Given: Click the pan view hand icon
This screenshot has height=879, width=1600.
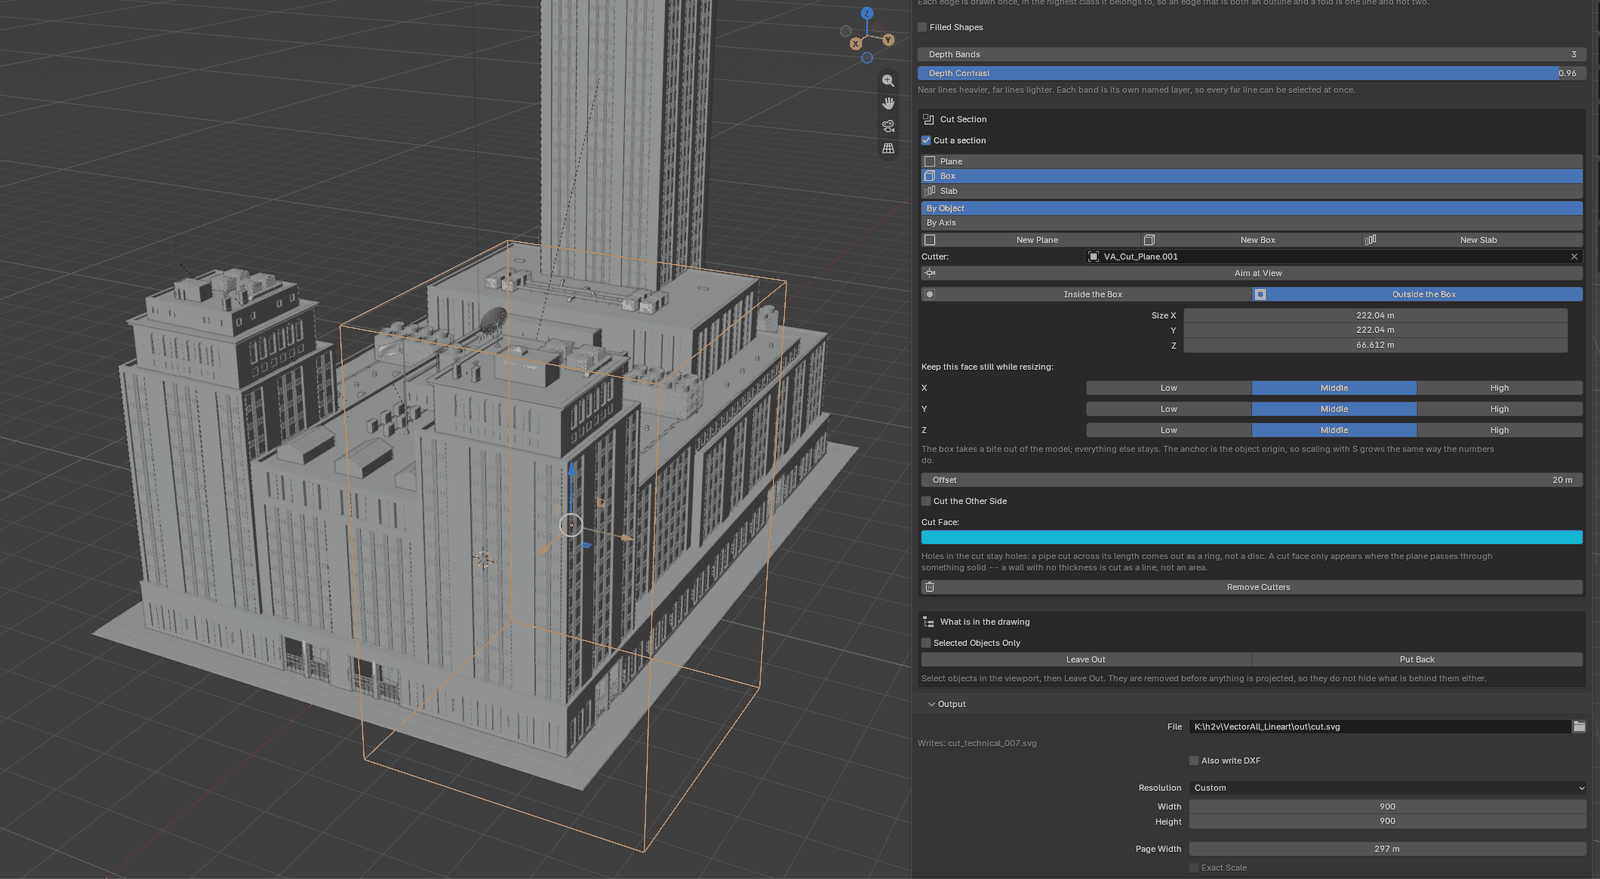Looking at the screenshot, I should [x=888, y=103].
